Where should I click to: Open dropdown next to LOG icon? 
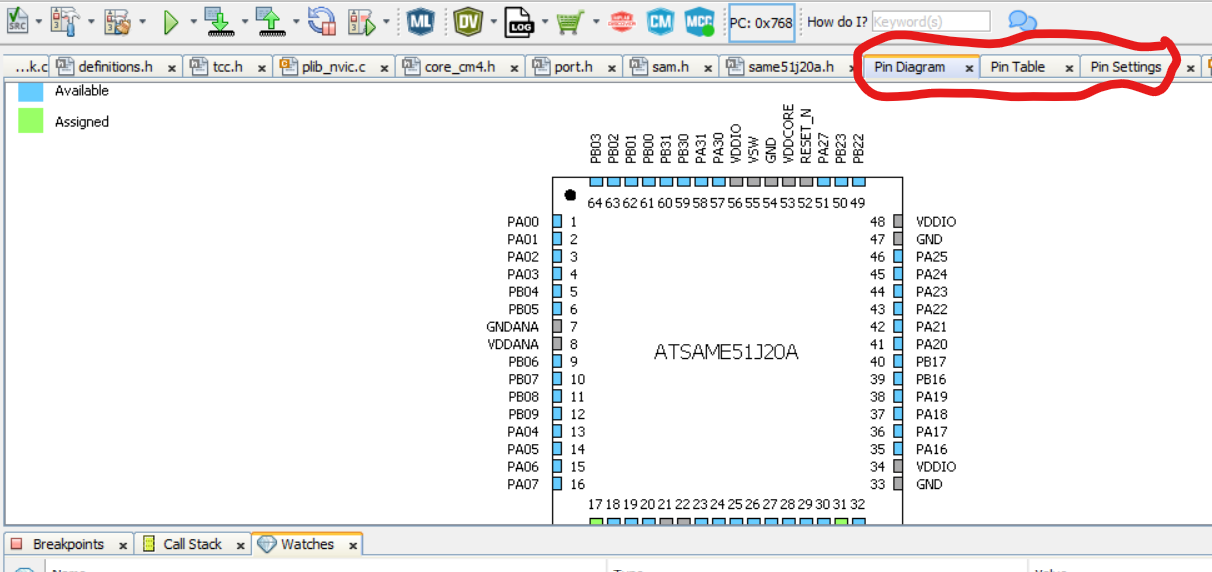pyautogui.click(x=544, y=21)
